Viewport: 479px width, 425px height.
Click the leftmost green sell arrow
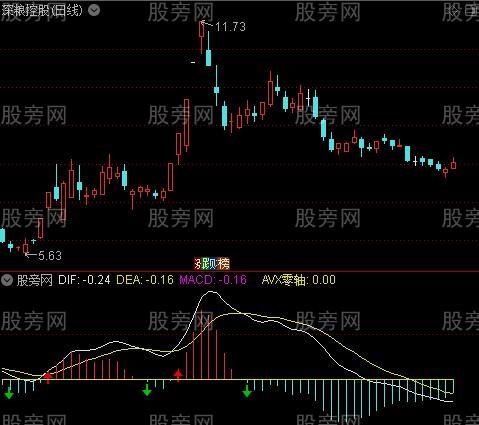(9, 394)
